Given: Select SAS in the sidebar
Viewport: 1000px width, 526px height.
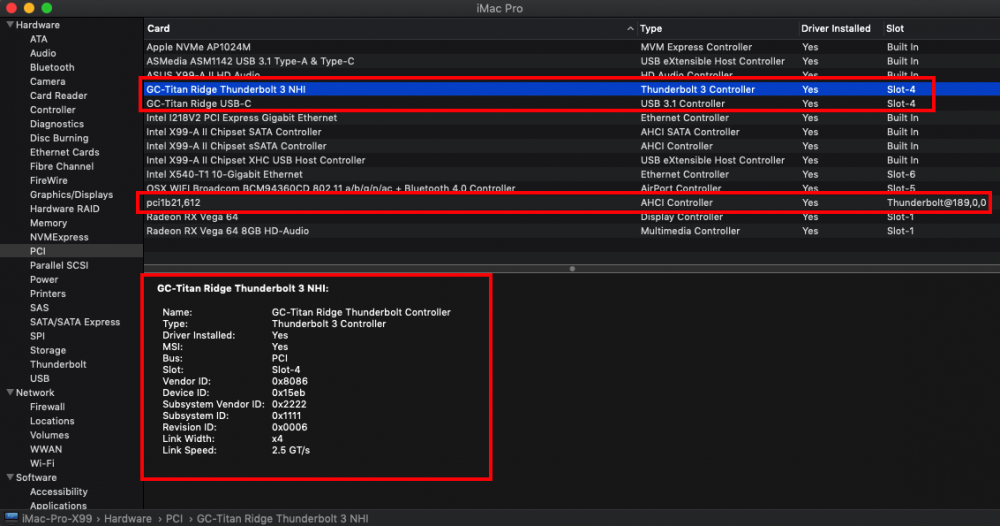Looking at the screenshot, I should pos(39,308).
